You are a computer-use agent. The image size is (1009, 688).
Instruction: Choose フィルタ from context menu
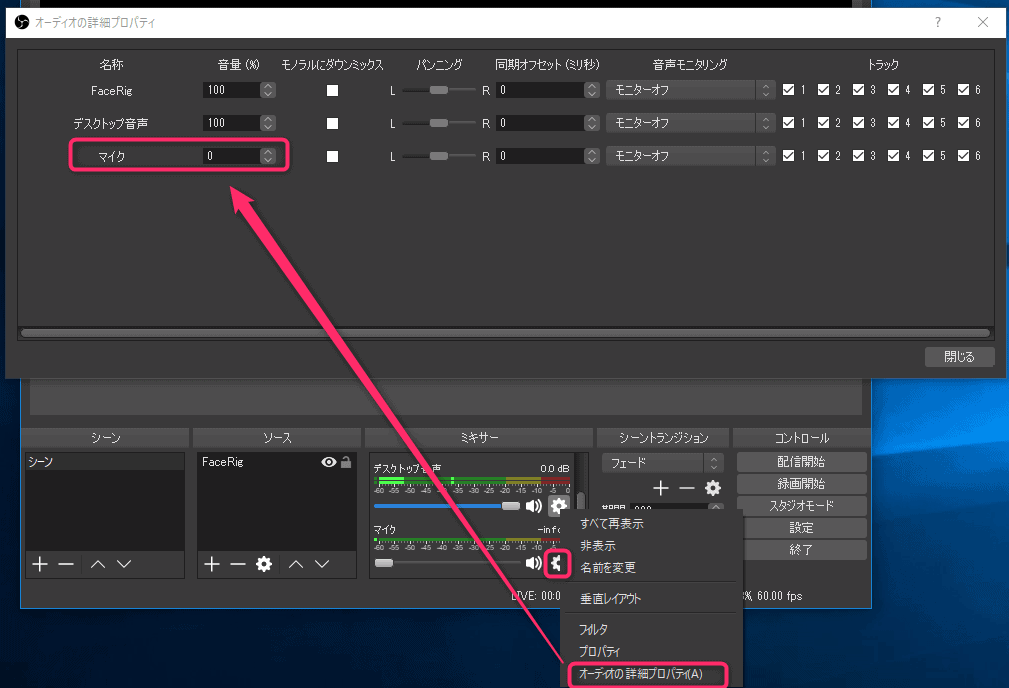(594, 629)
